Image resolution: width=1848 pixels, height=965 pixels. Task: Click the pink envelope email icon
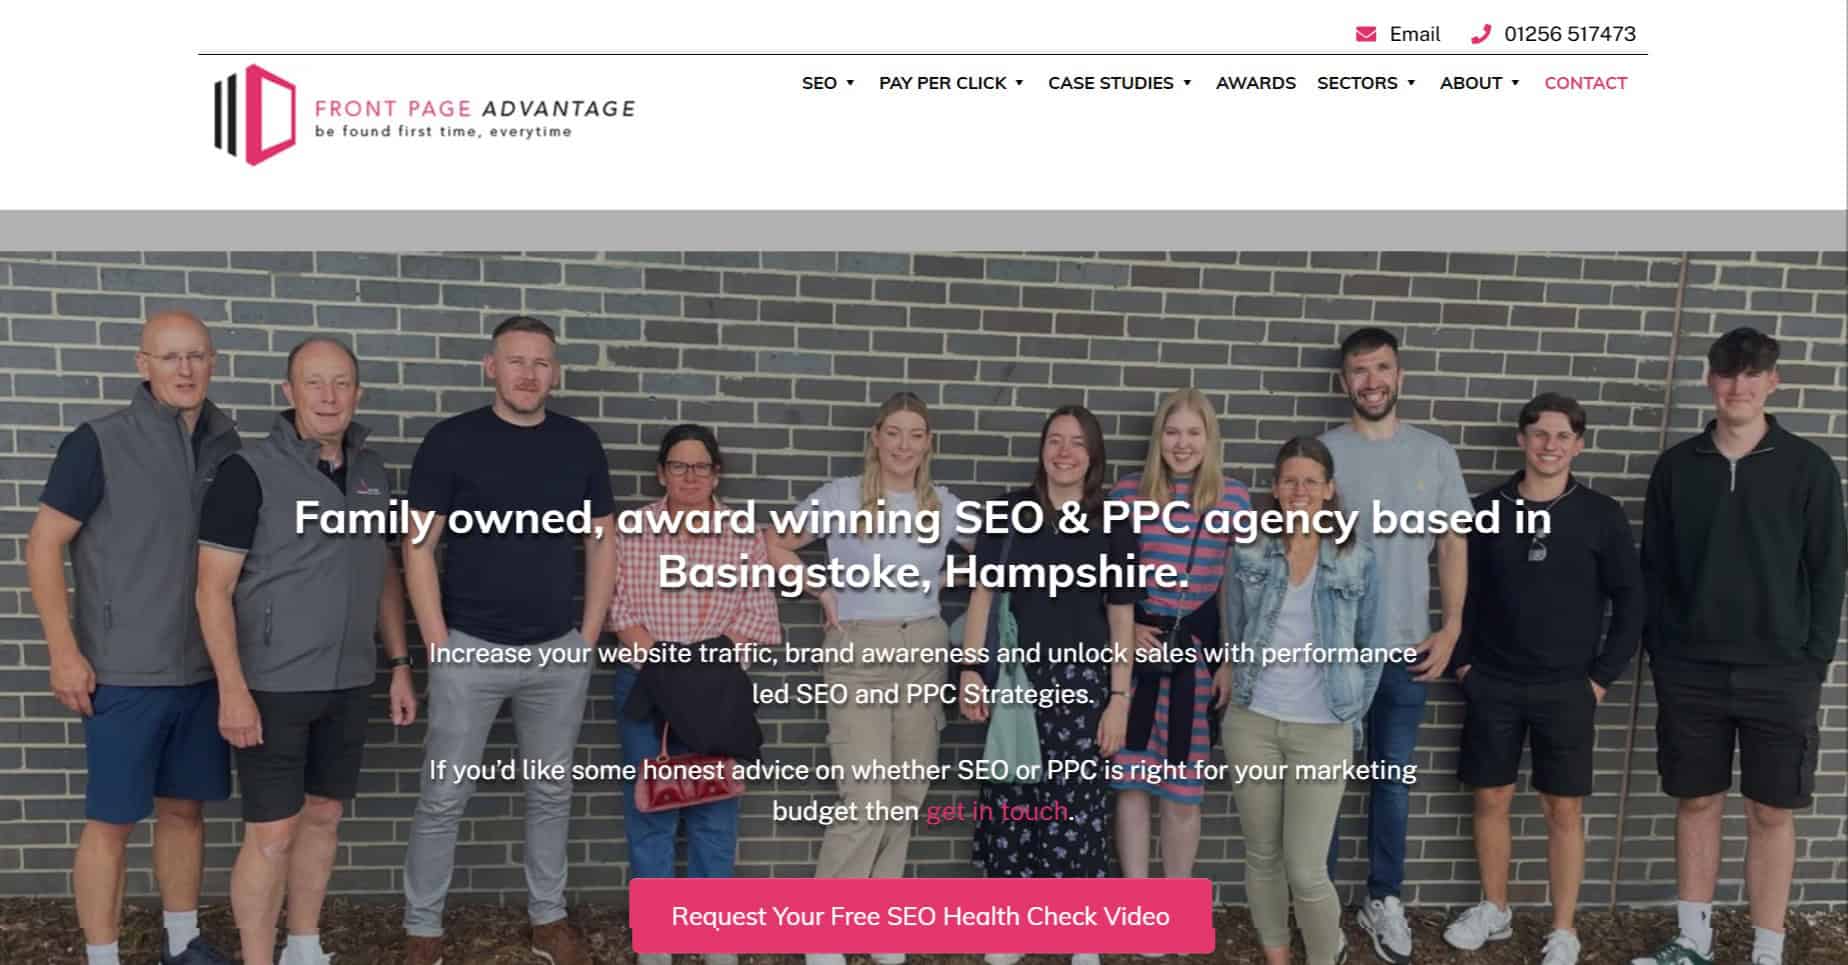(x=1365, y=34)
